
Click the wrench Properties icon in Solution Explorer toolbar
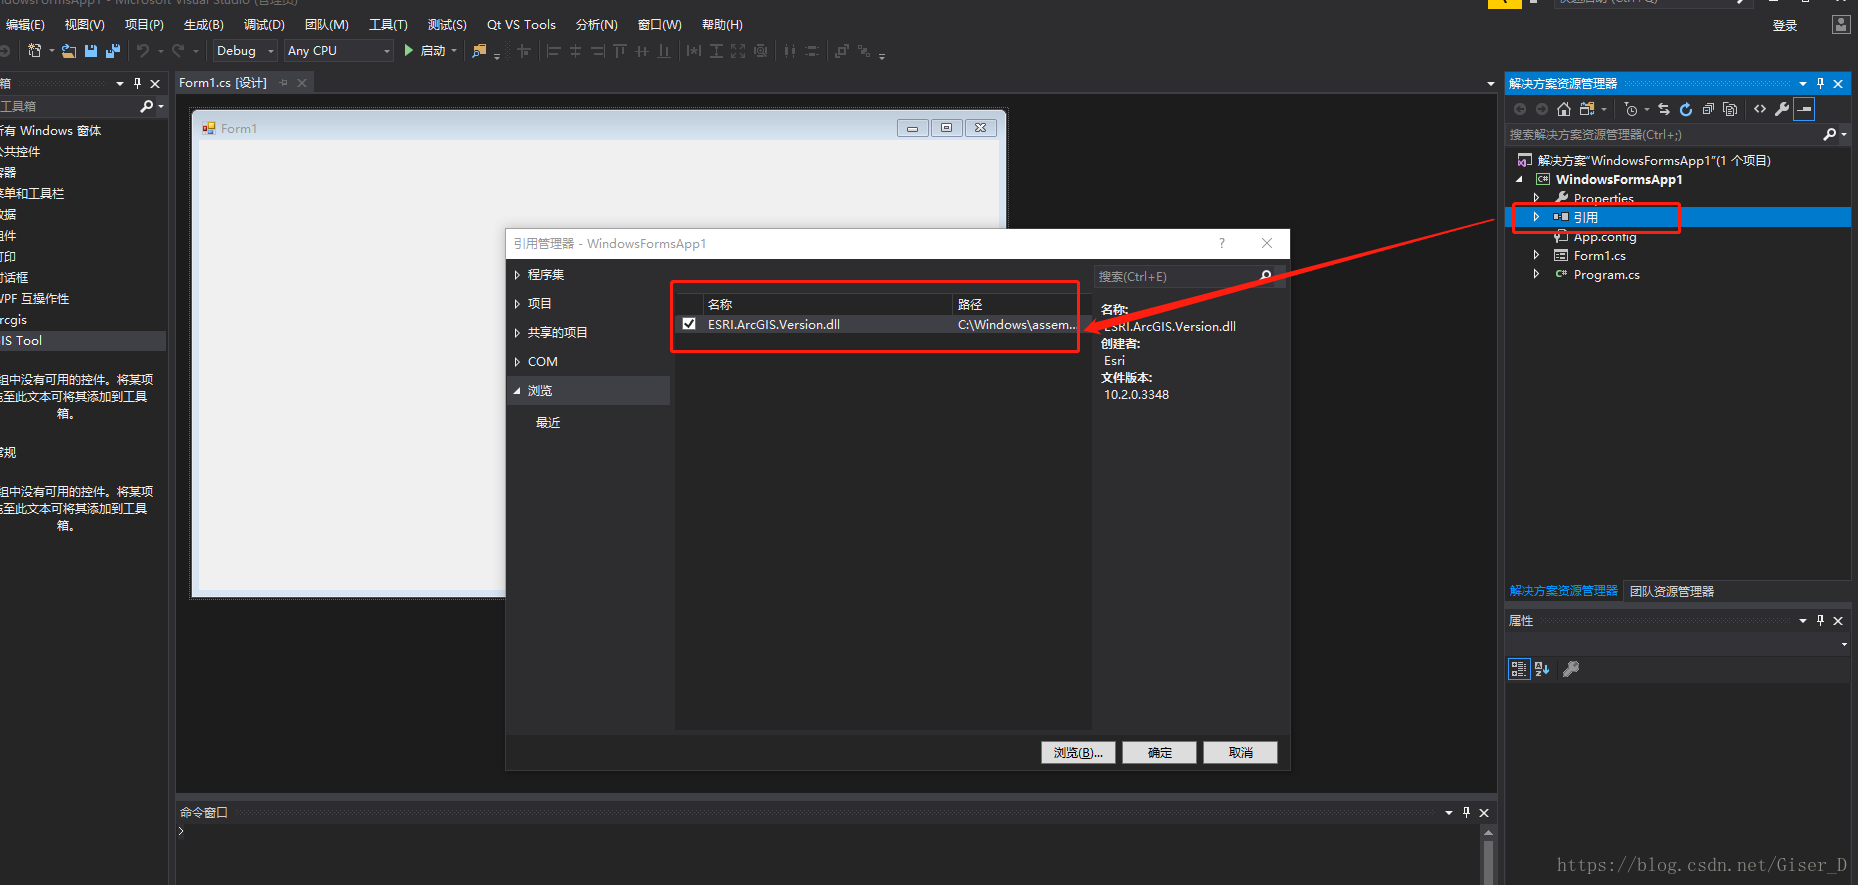click(x=1782, y=109)
